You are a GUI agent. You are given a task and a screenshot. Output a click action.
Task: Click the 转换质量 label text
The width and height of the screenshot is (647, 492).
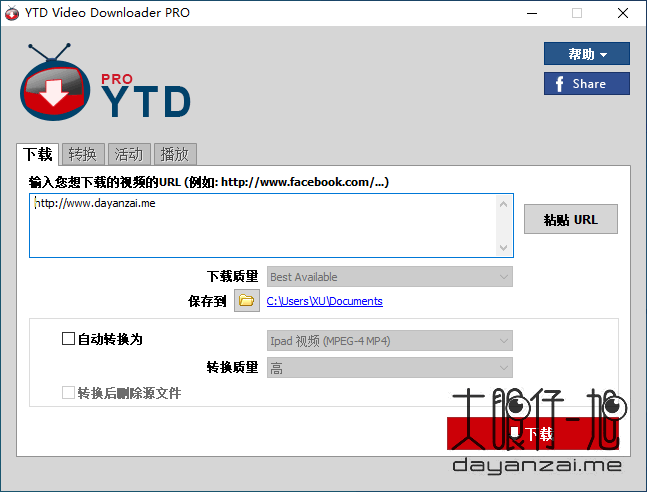pos(232,367)
